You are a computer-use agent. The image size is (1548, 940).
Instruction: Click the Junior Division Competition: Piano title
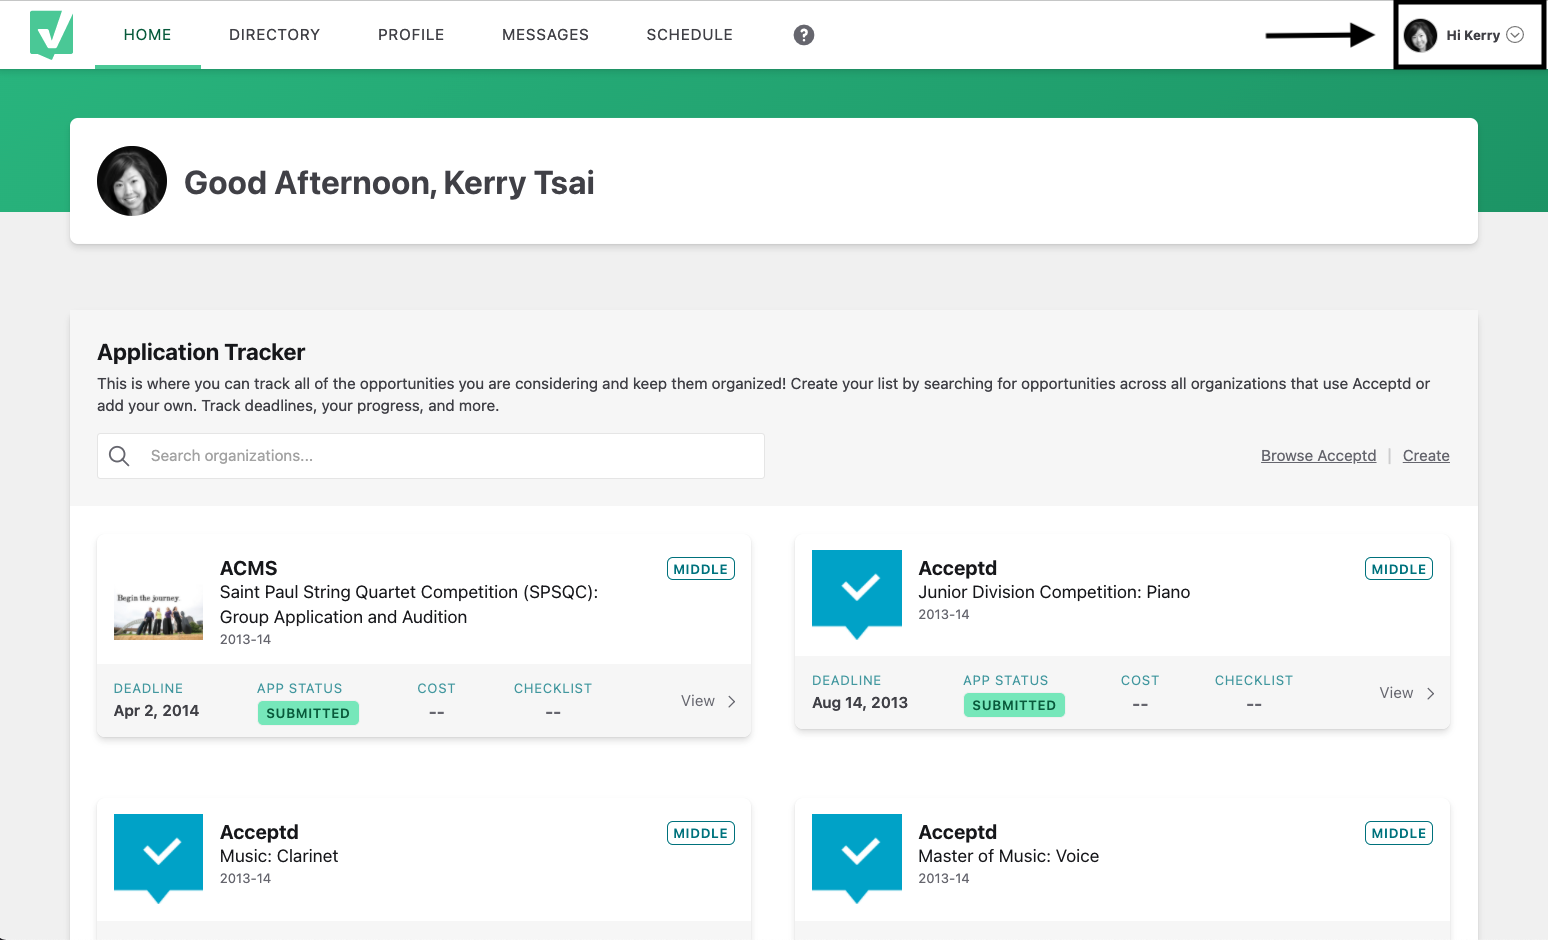click(1054, 592)
